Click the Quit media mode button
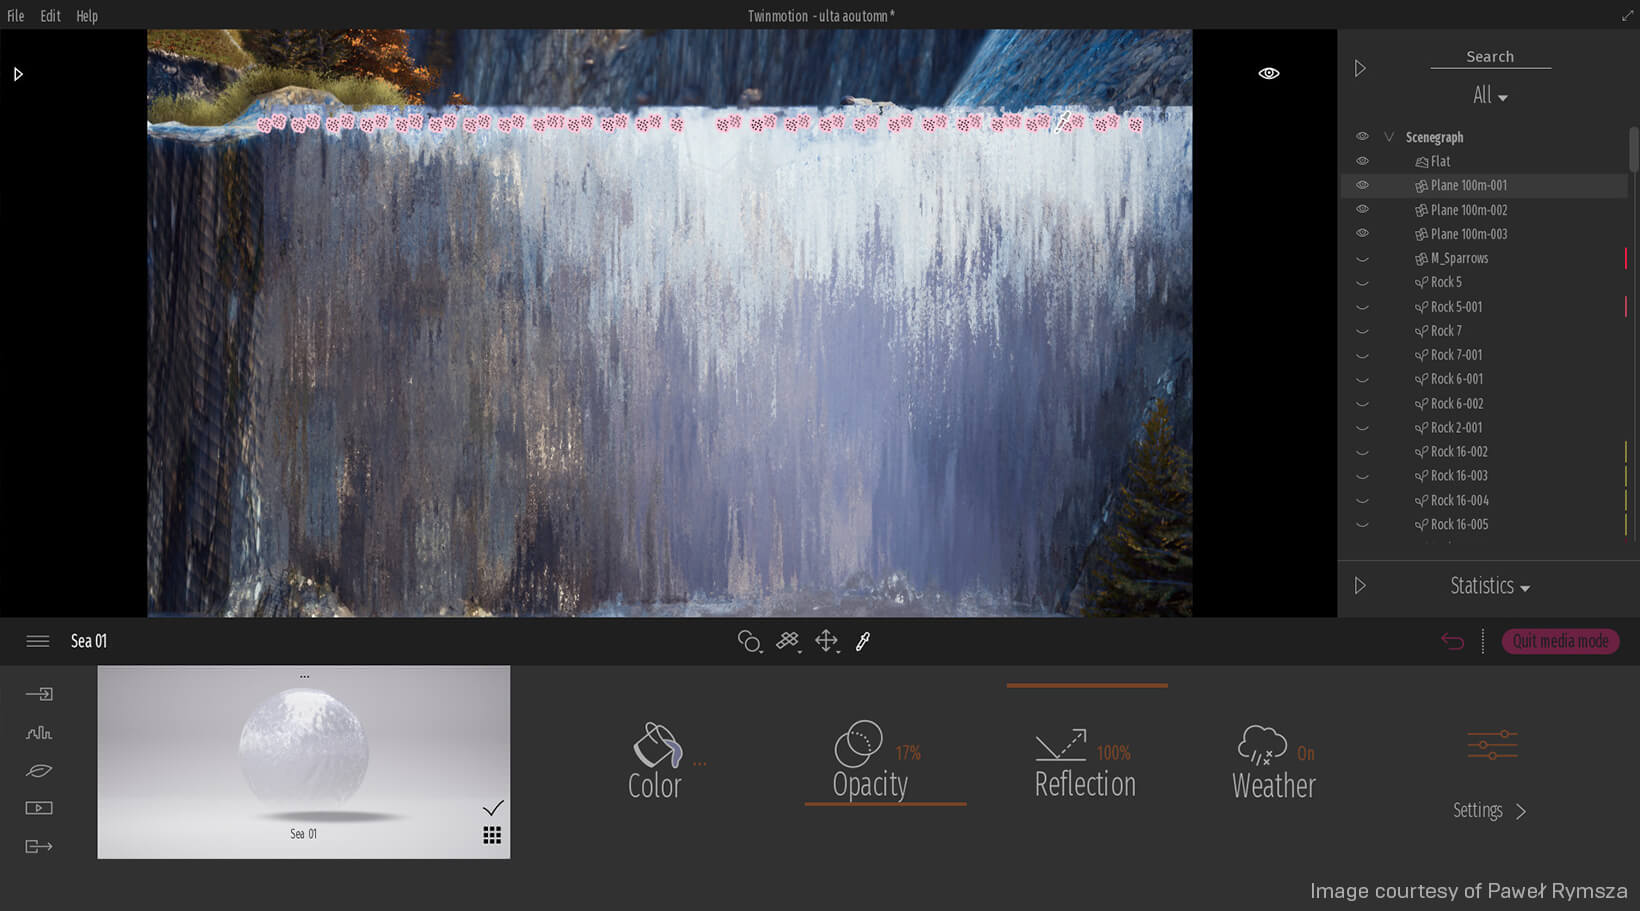This screenshot has height=911, width=1640. [x=1560, y=641]
